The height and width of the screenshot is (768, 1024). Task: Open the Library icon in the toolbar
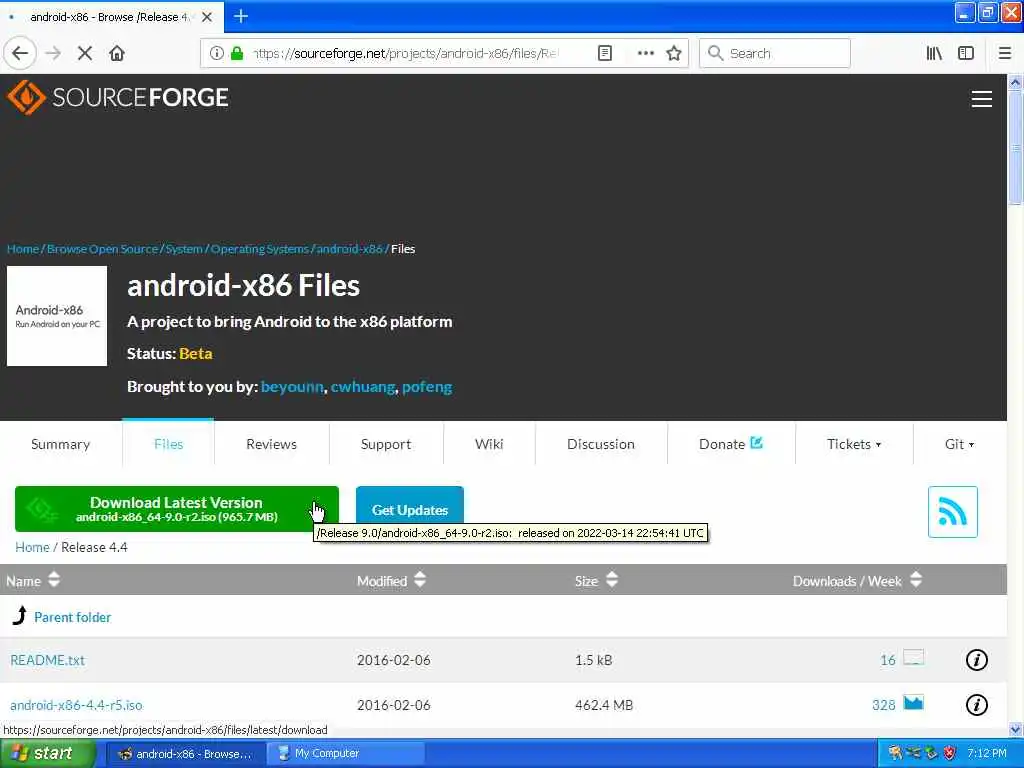pyautogui.click(x=935, y=53)
